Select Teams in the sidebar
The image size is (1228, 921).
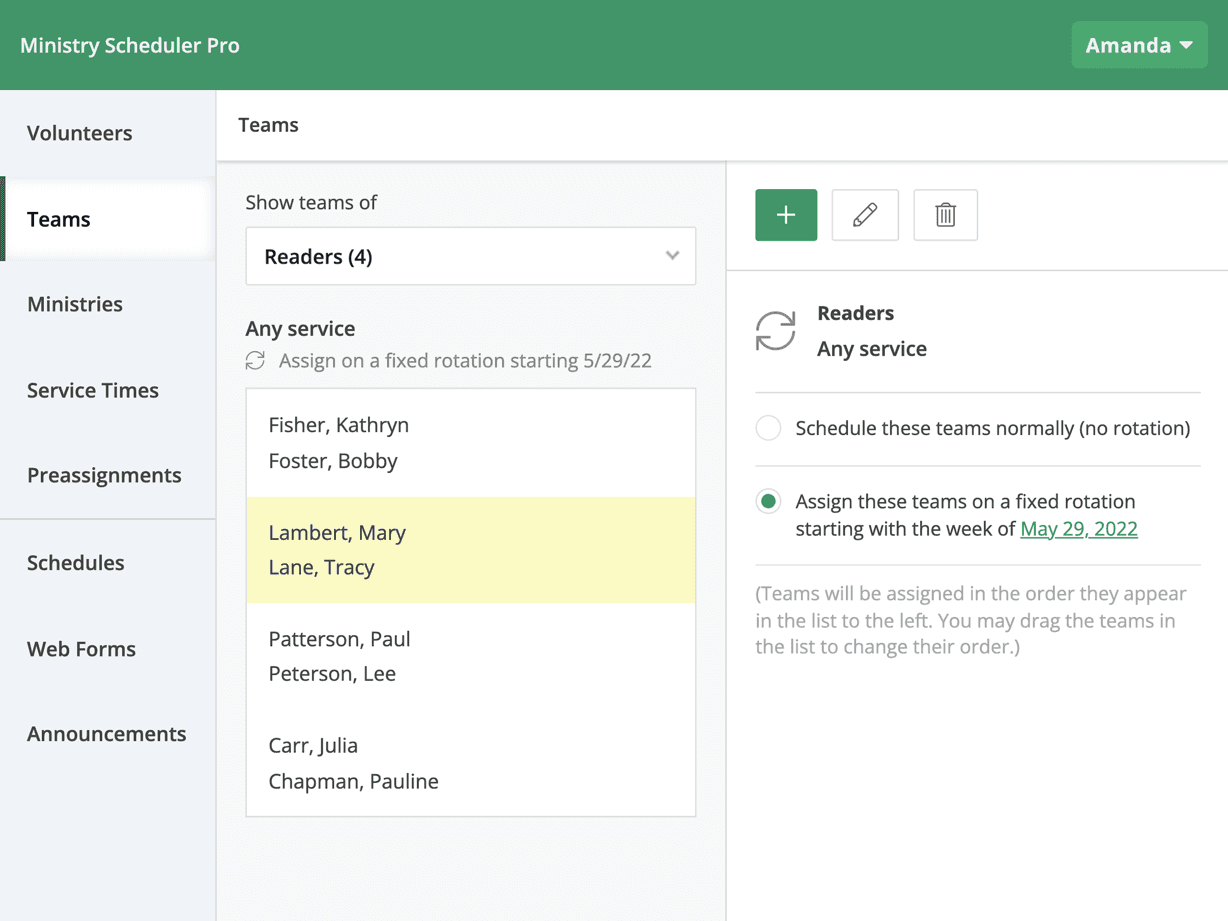click(x=108, y=219)
